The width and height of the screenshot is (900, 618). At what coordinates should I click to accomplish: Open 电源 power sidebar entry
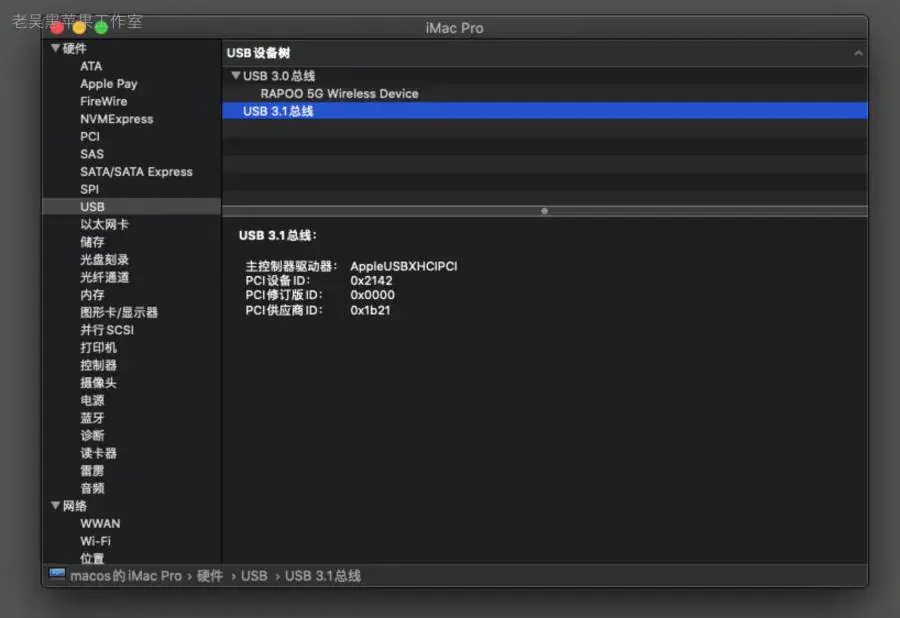tap(92, 401)
